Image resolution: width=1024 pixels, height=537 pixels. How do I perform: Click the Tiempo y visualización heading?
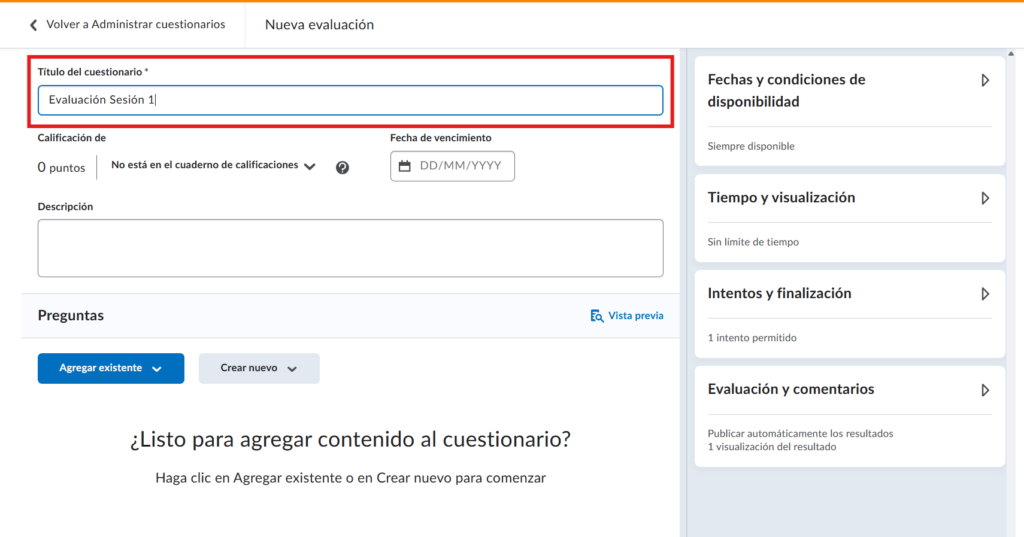coord(781,198)
